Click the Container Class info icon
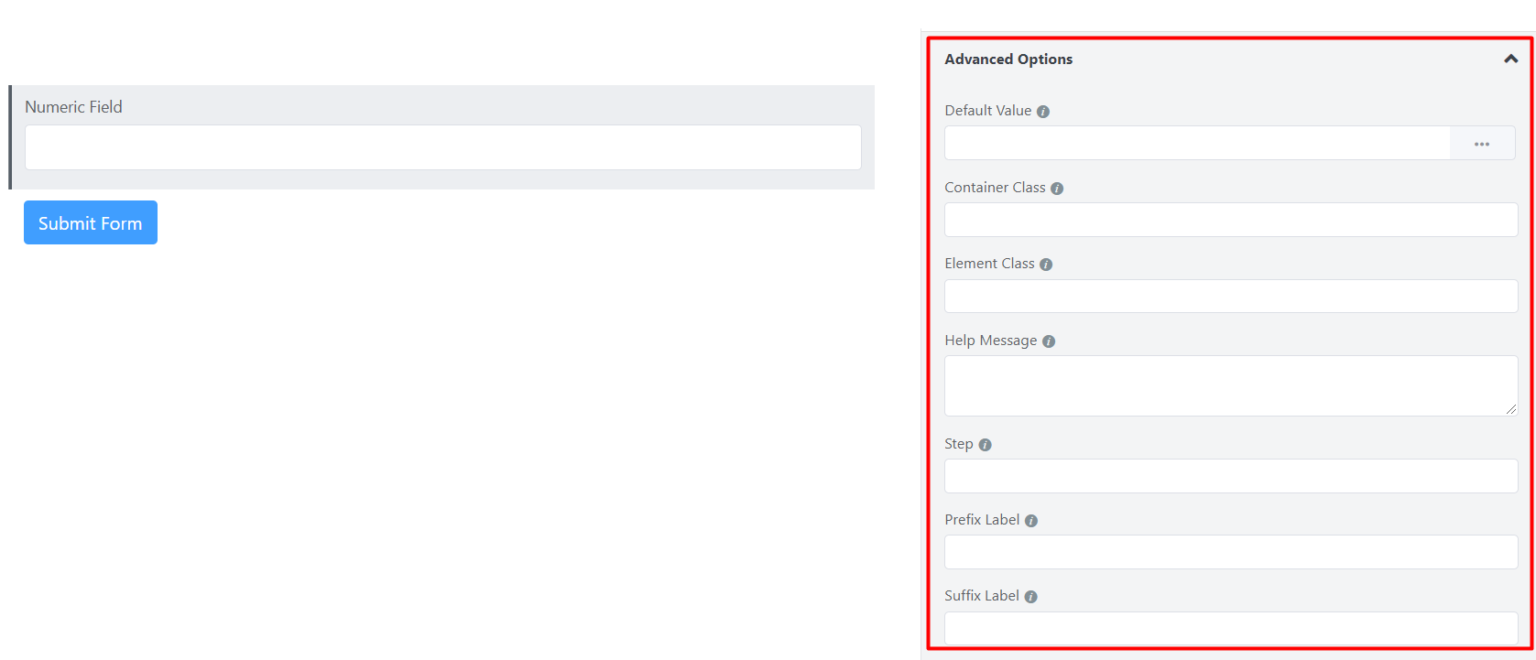 click(x=1058, y=187)
